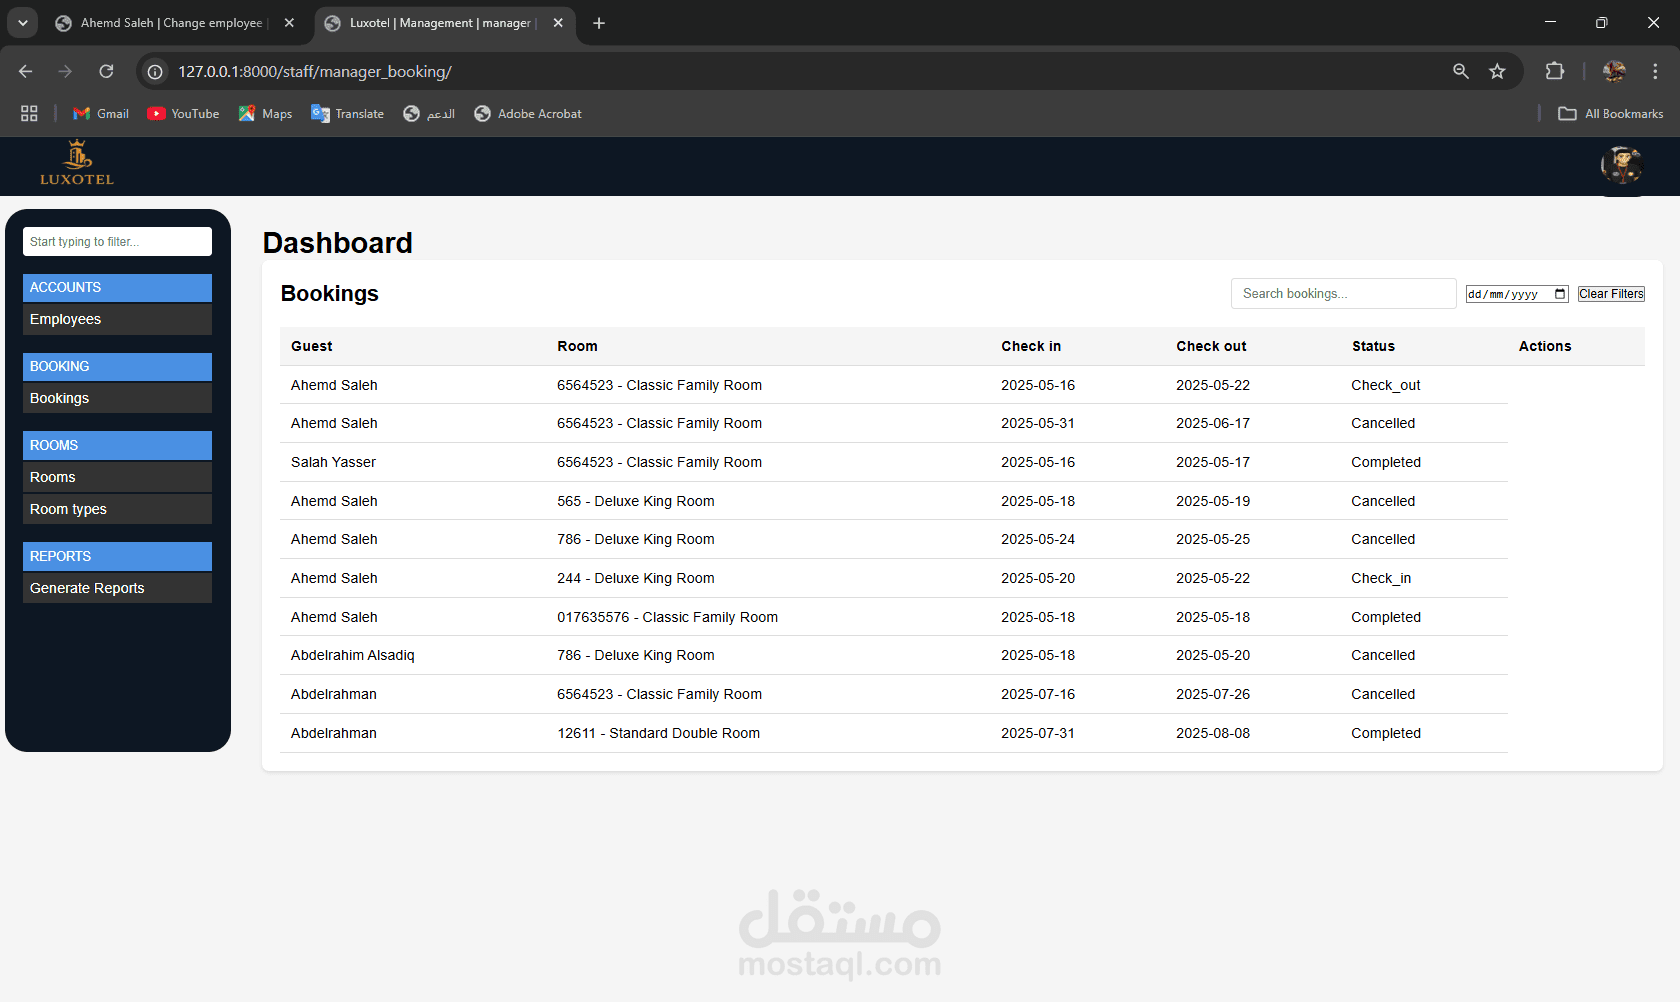Image resolution: width=1680 pixels, height=1002 pixels.
Task: Open the Maps bookmark
Action: click(265, 114)
